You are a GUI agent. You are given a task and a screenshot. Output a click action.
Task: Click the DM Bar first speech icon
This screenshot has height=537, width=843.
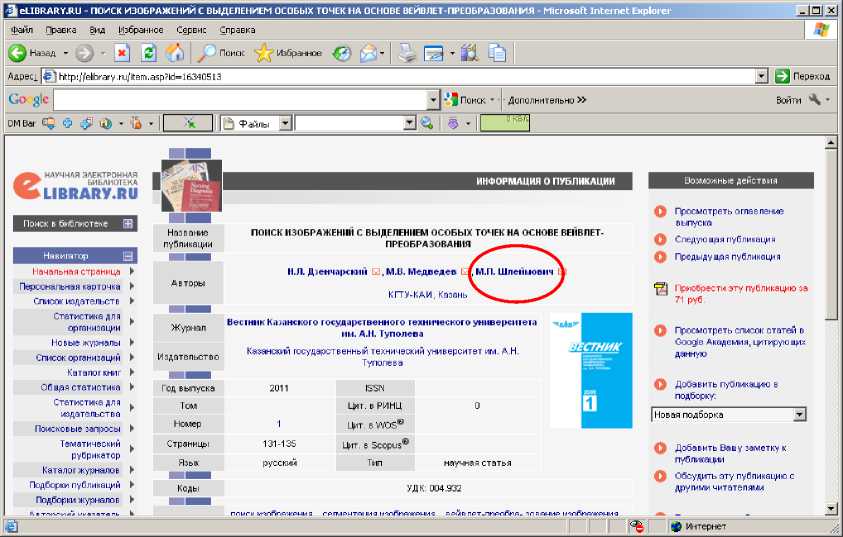click(48, 124)
